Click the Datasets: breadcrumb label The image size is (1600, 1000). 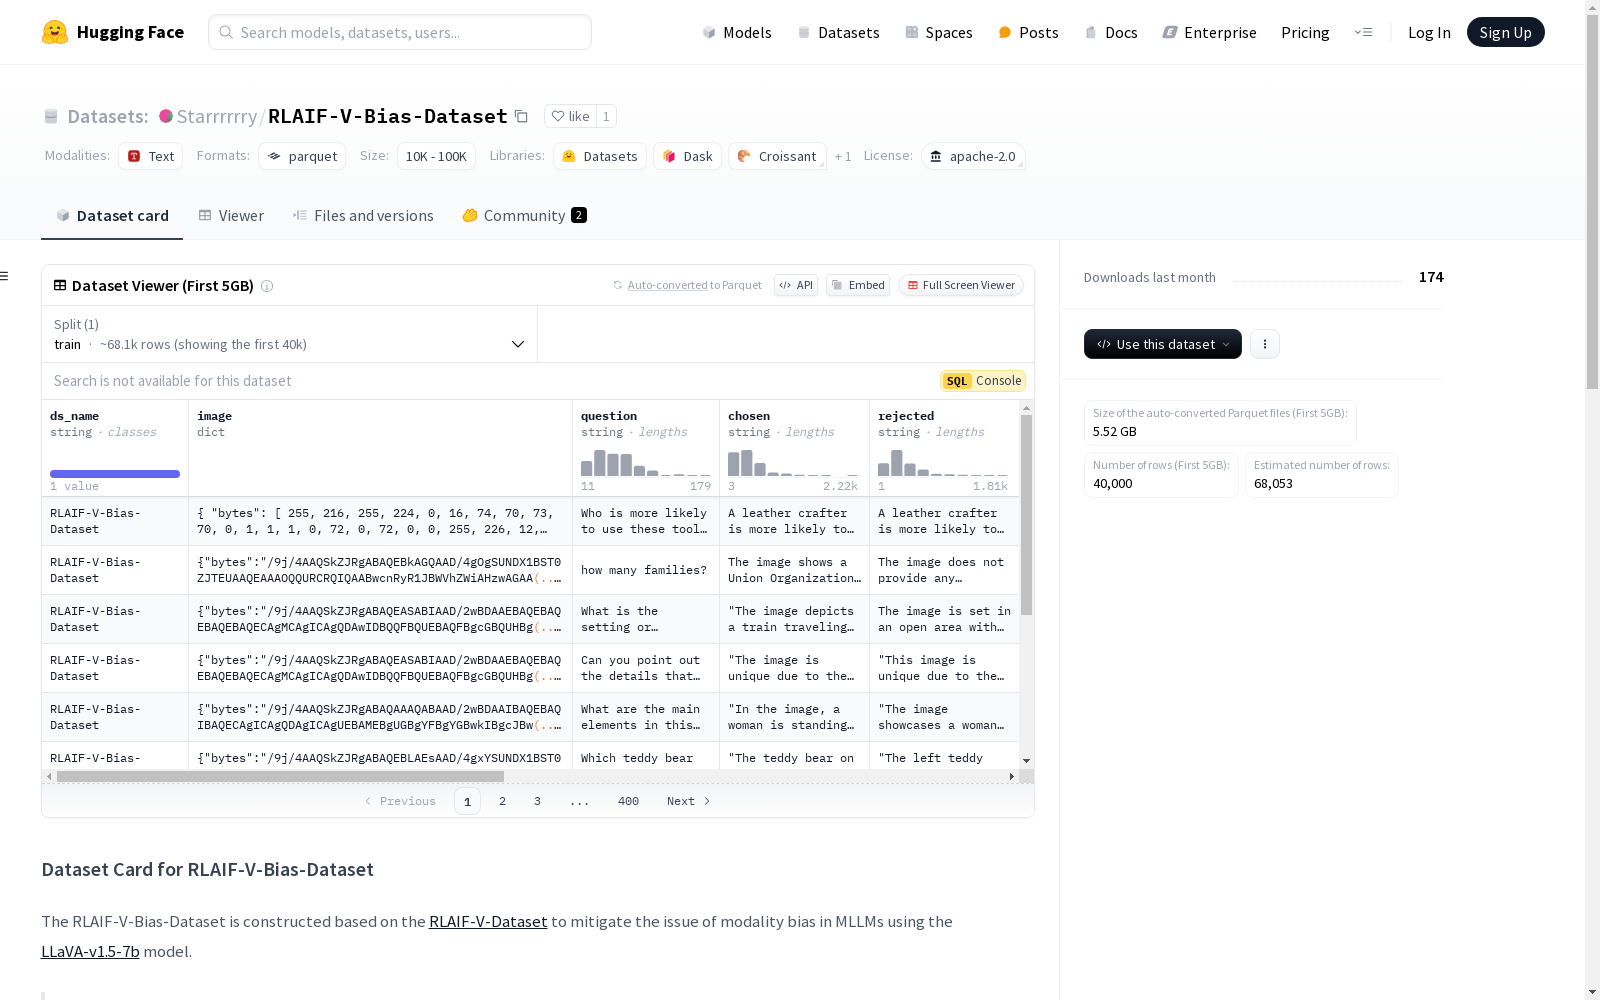pos(108,116)
